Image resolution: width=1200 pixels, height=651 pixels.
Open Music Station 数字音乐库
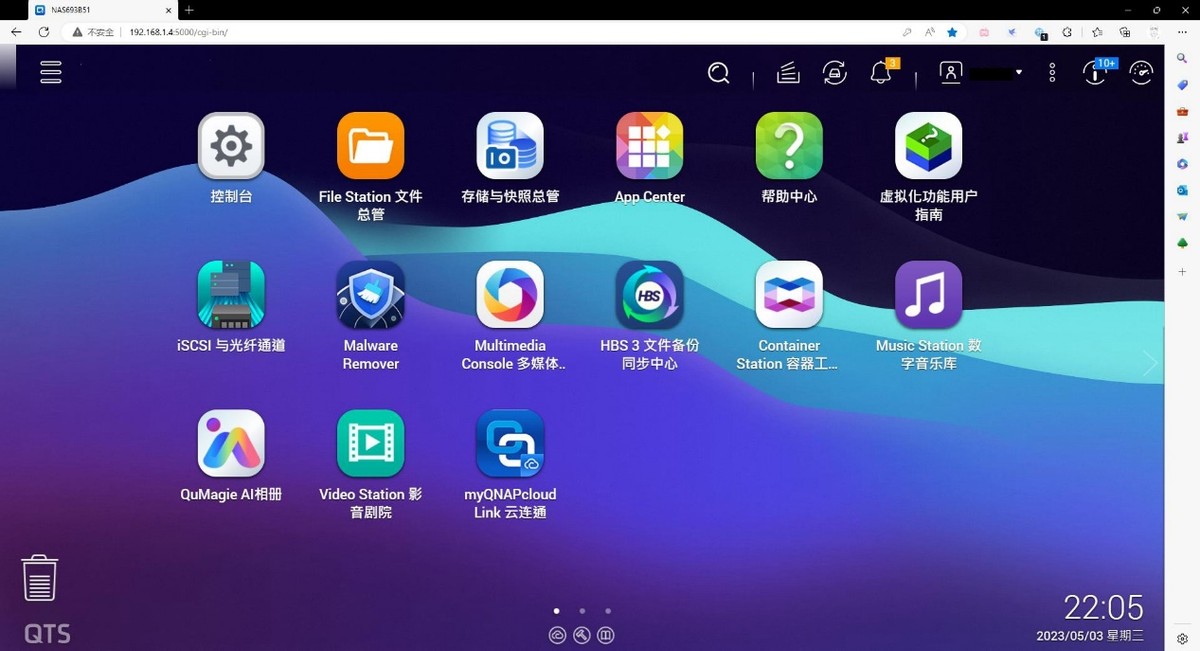(928, 294)
